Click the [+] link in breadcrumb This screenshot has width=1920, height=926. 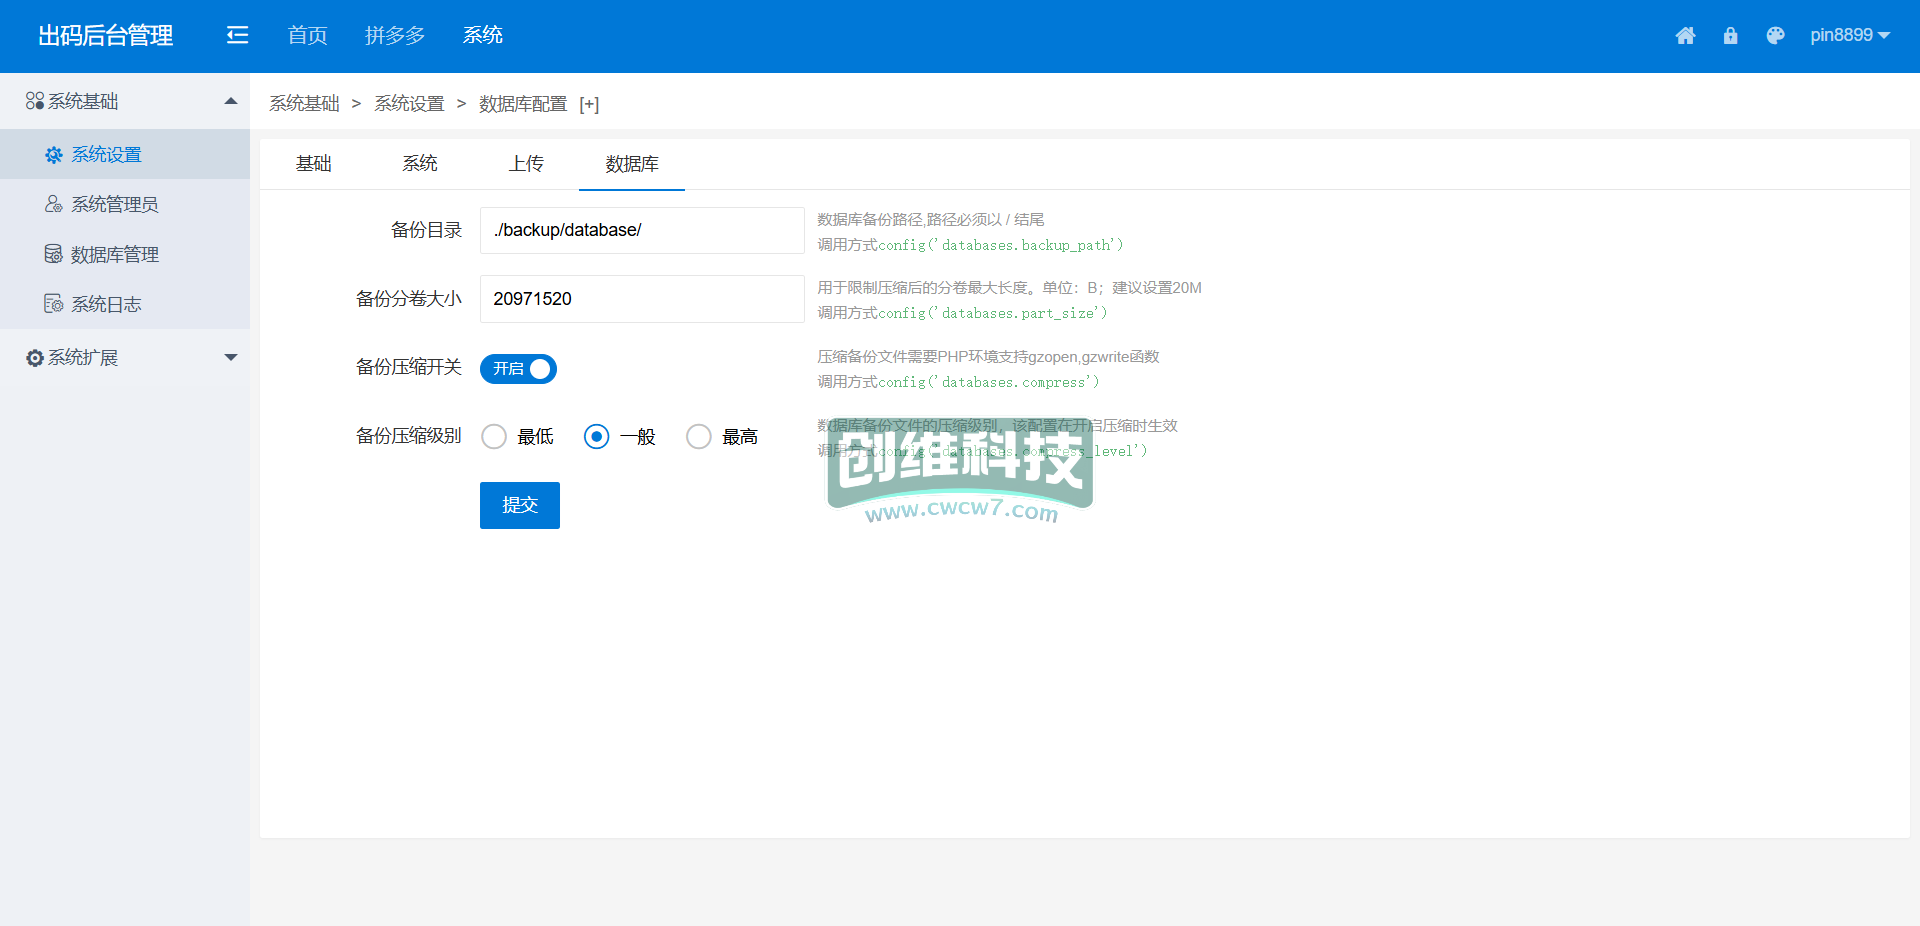[x=589, y=105]
